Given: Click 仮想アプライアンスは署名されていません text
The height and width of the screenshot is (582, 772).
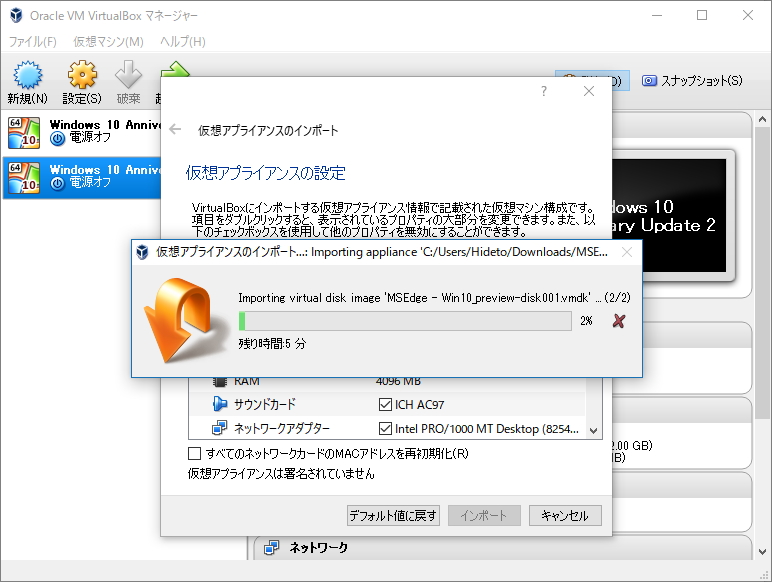Looking at the screenshot, I should [281, 474].
